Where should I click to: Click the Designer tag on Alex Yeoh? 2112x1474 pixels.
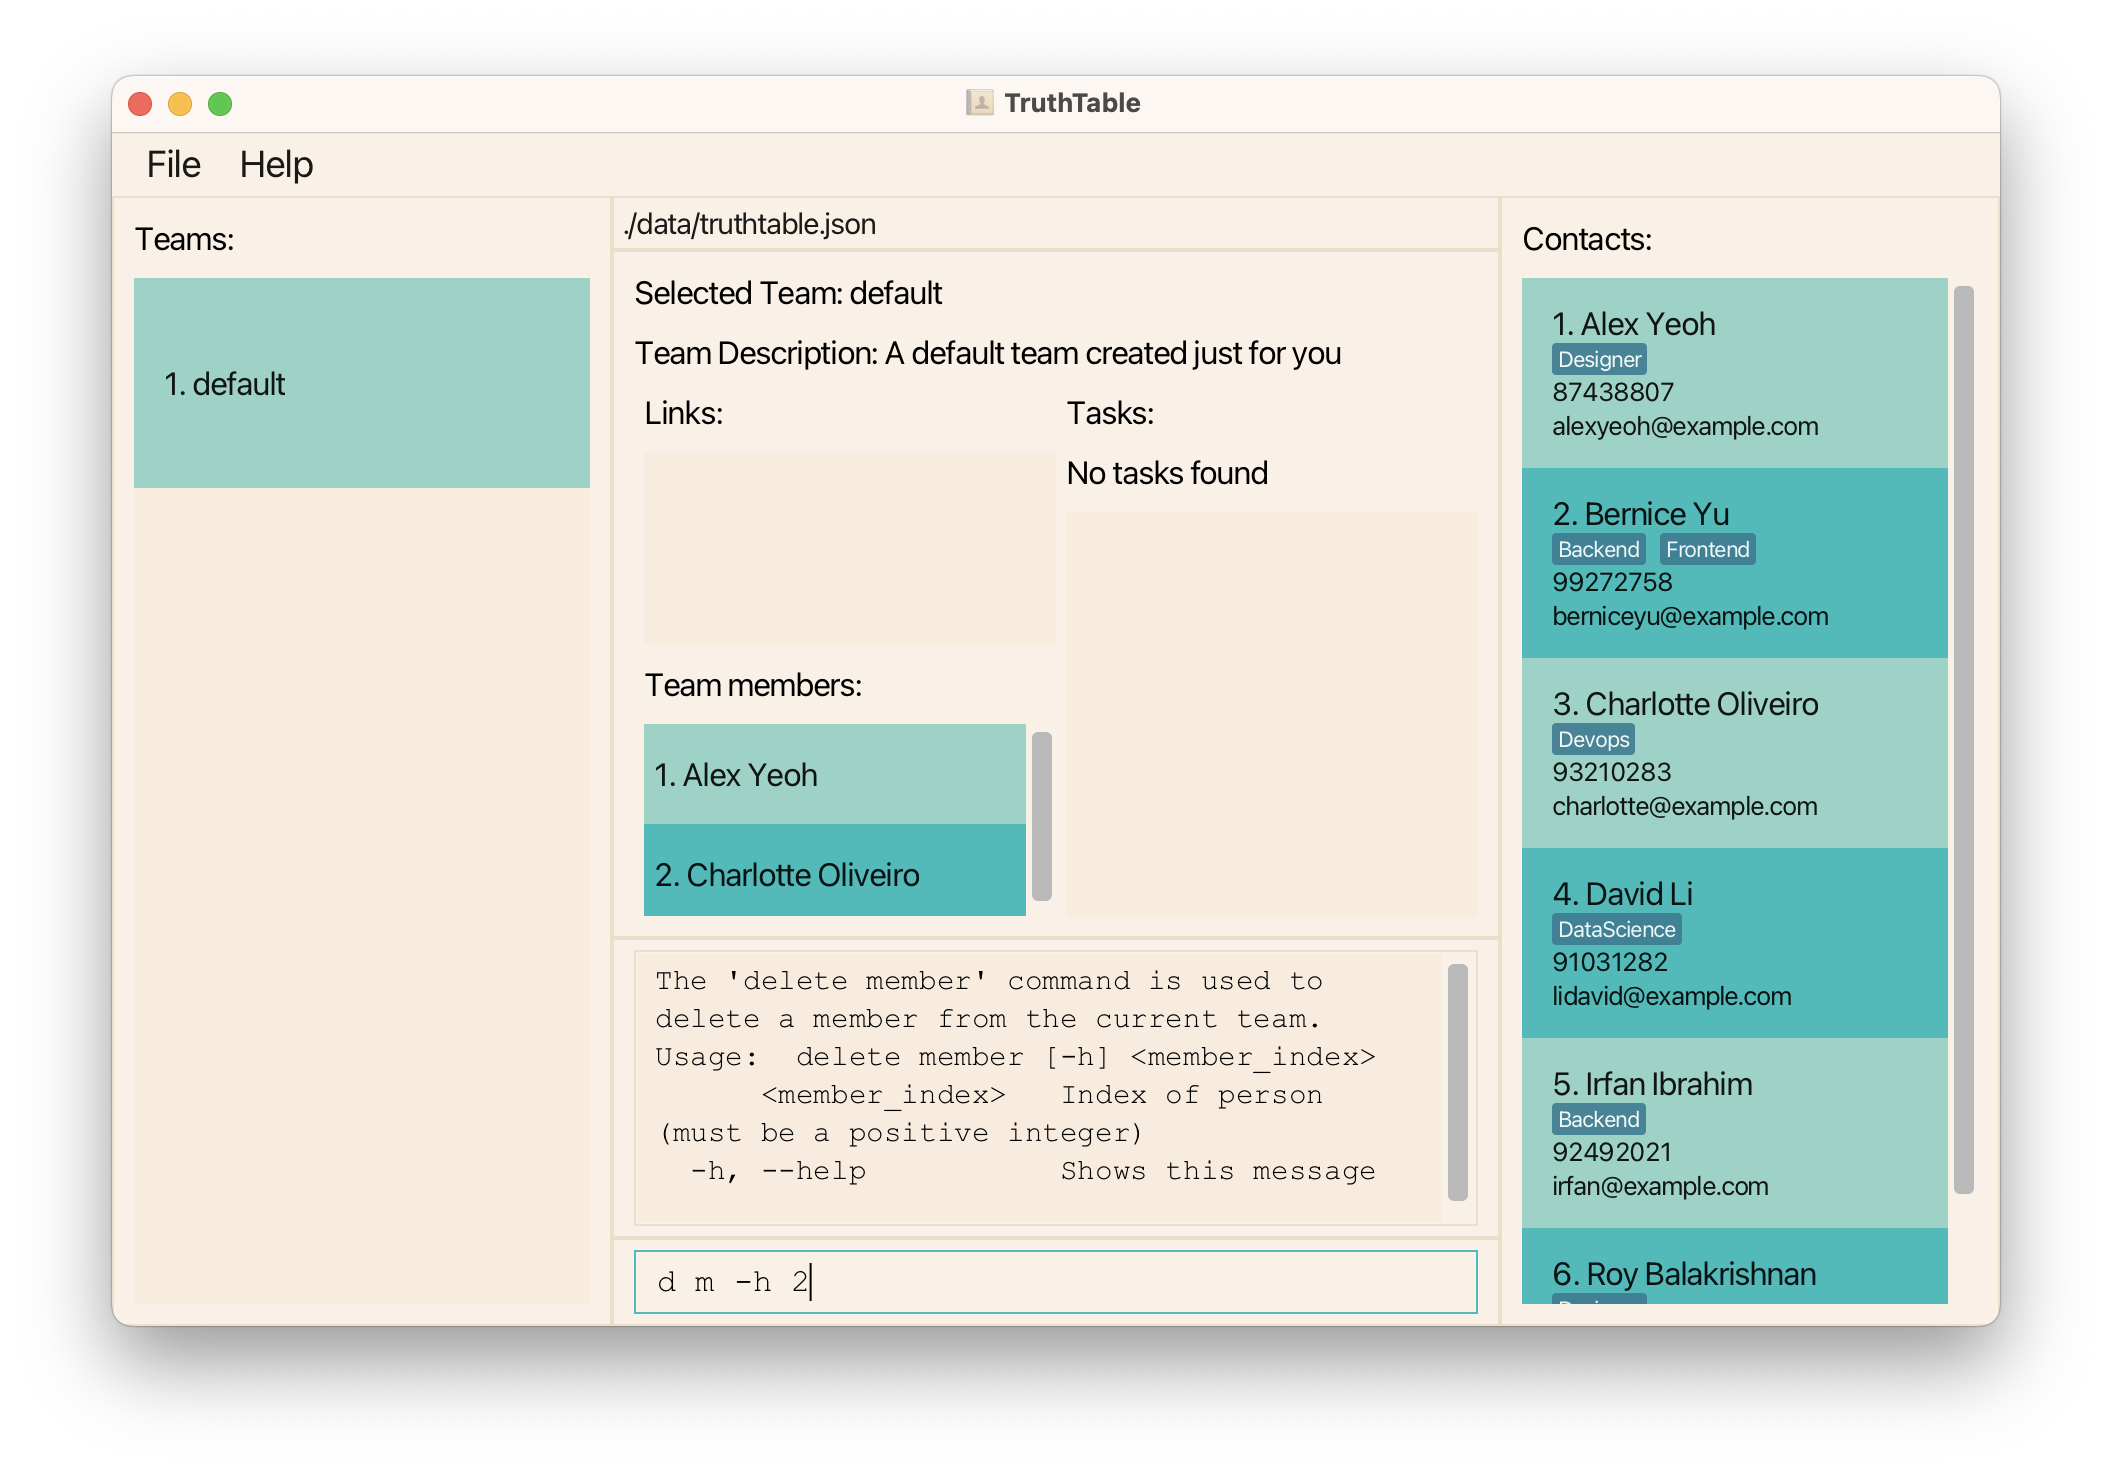coord(1598,359)
